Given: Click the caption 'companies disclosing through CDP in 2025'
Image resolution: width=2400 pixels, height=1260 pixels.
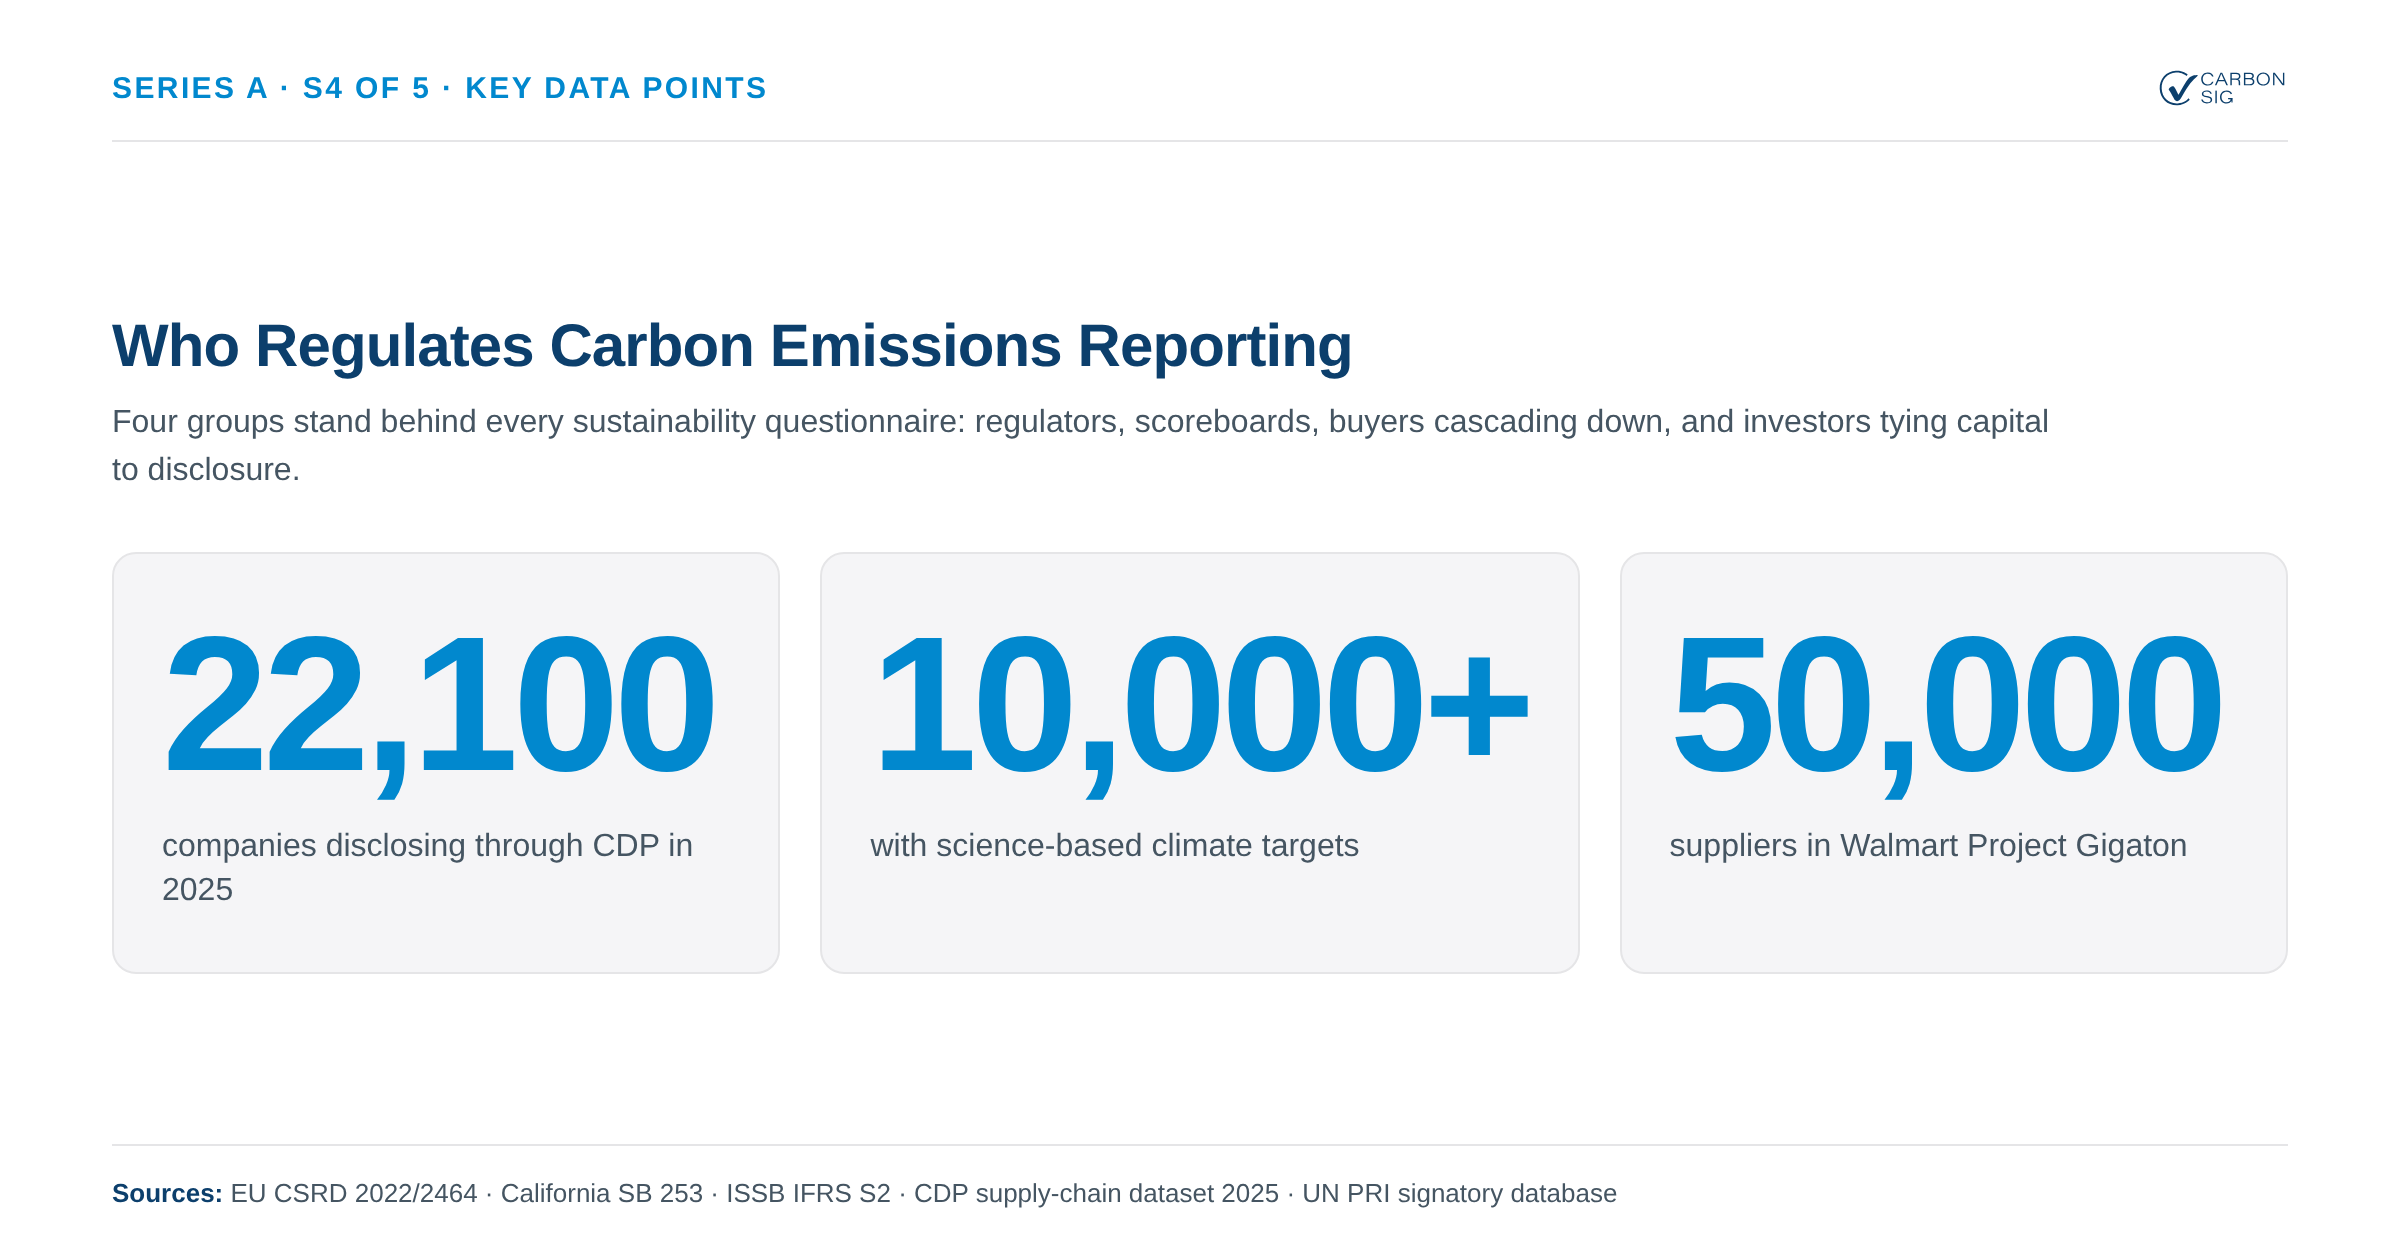Looking at the screenshot, I should click(428, 867).
